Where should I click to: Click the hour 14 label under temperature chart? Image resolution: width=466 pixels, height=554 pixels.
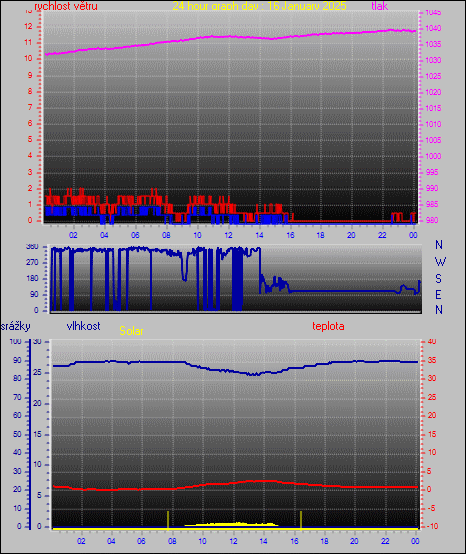[x=263, y=541]
